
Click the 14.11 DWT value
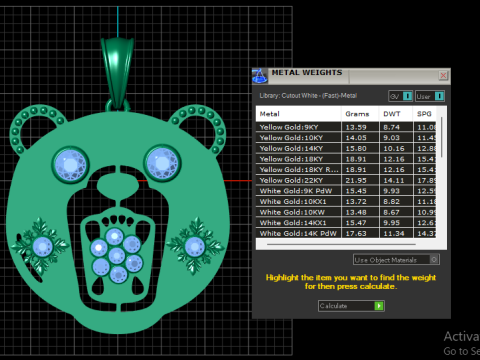click(x=394, y=181)
